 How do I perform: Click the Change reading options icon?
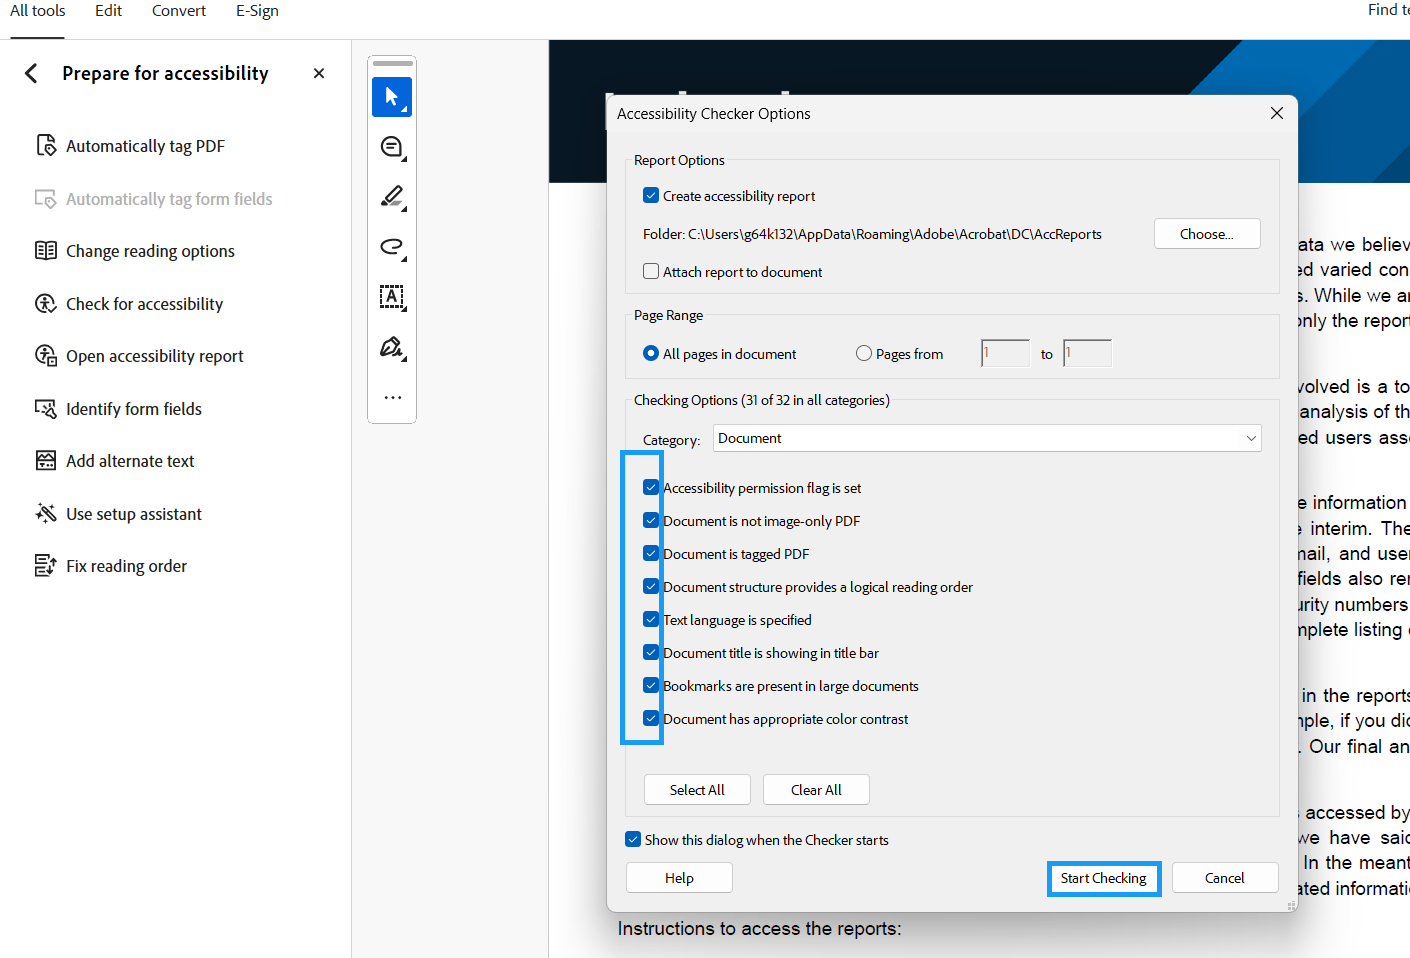(x=46, y=251)
